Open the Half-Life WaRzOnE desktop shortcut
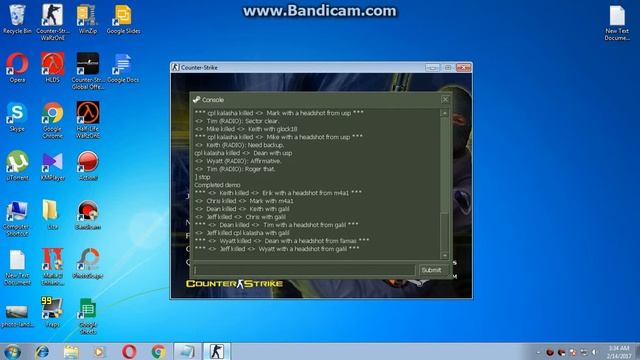 87,120
